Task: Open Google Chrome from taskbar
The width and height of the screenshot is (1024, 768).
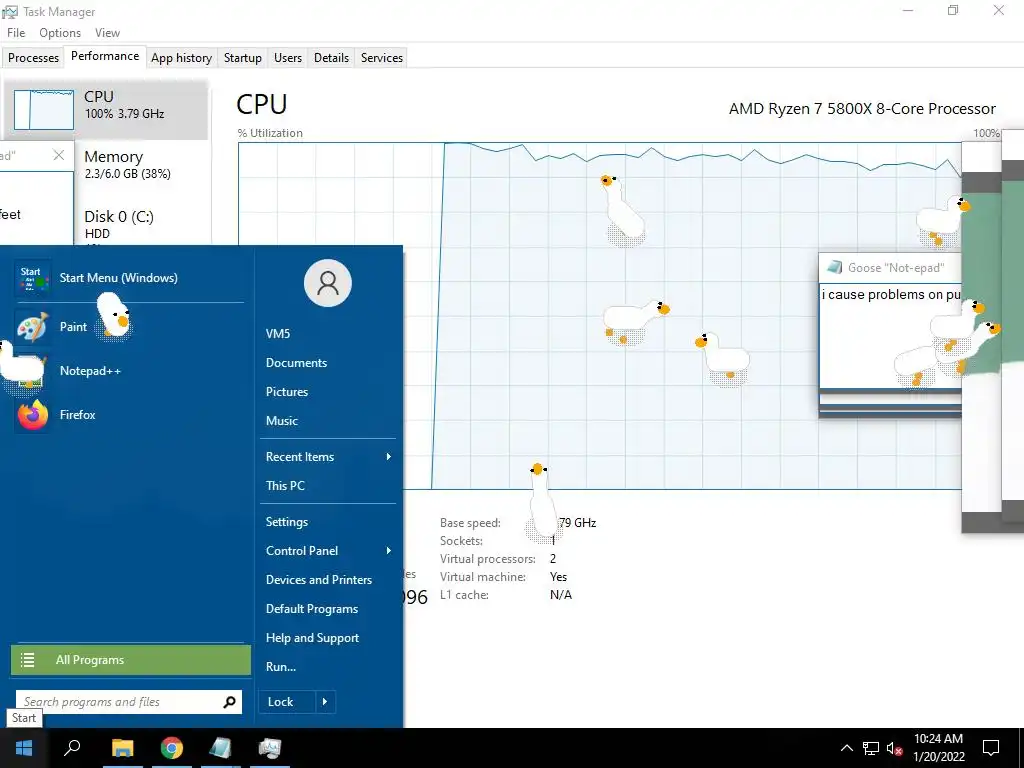Action: click(172, 748)
